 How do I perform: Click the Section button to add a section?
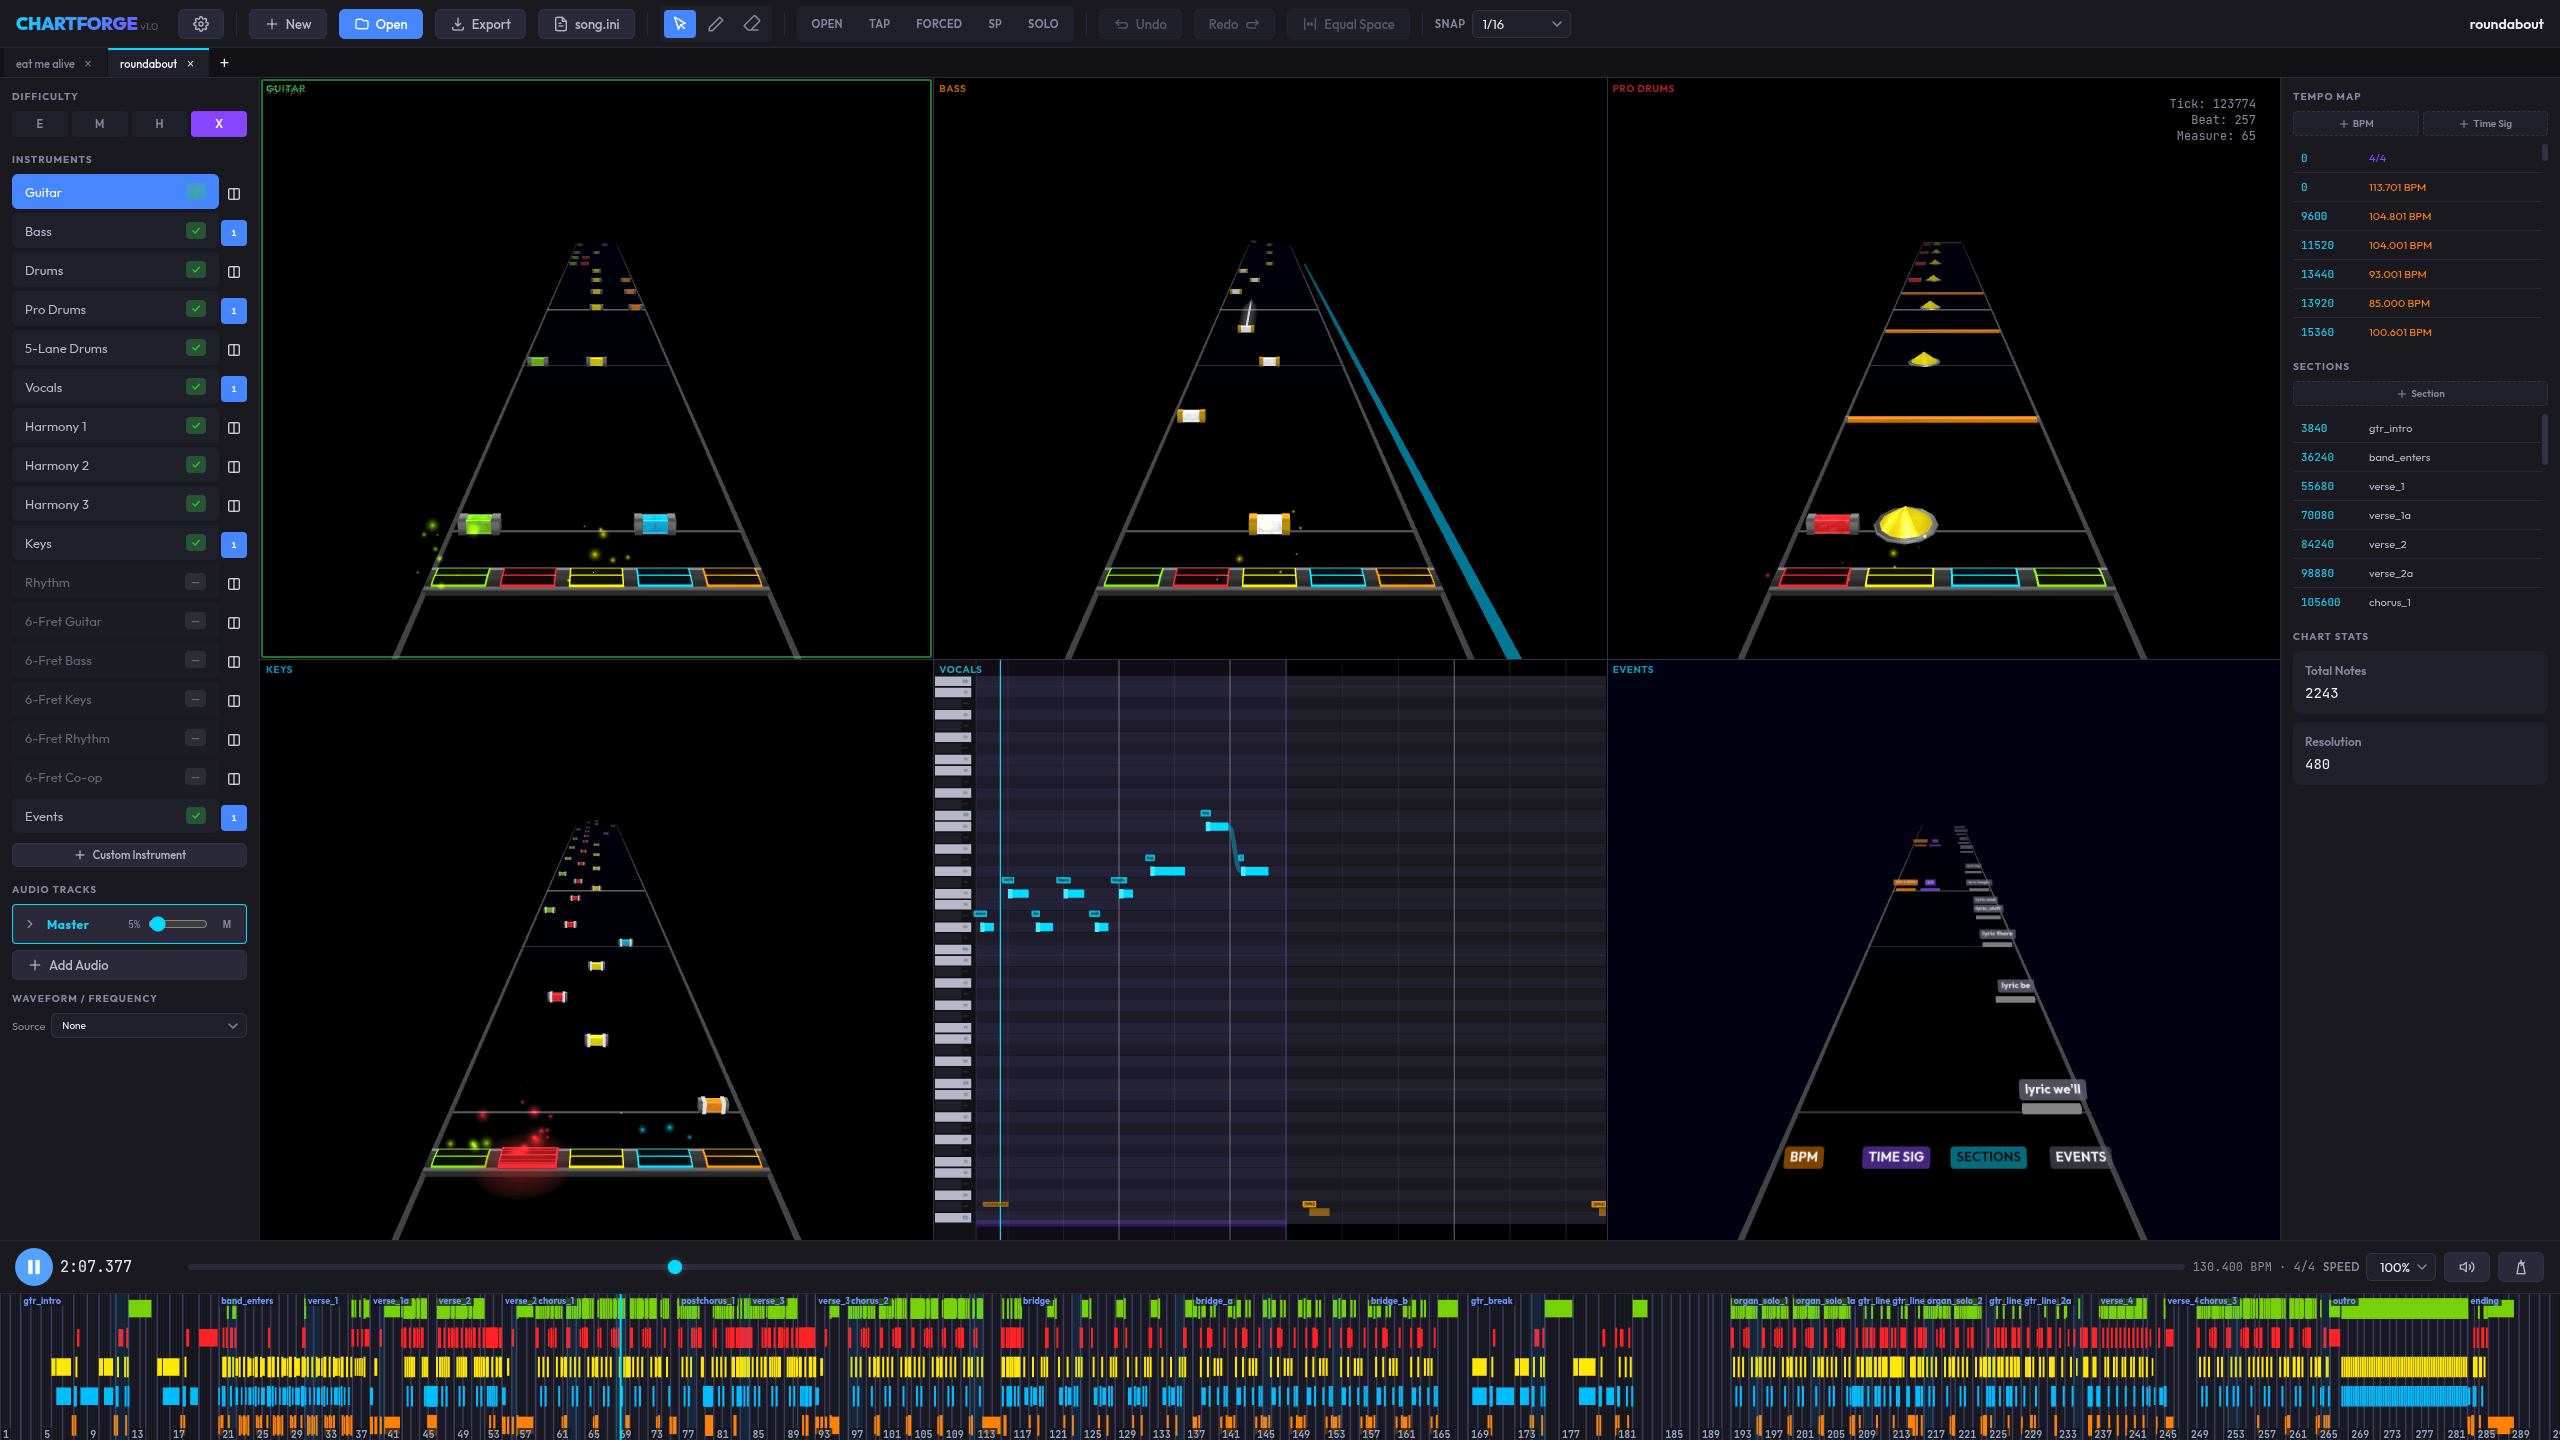(2421, 393)
